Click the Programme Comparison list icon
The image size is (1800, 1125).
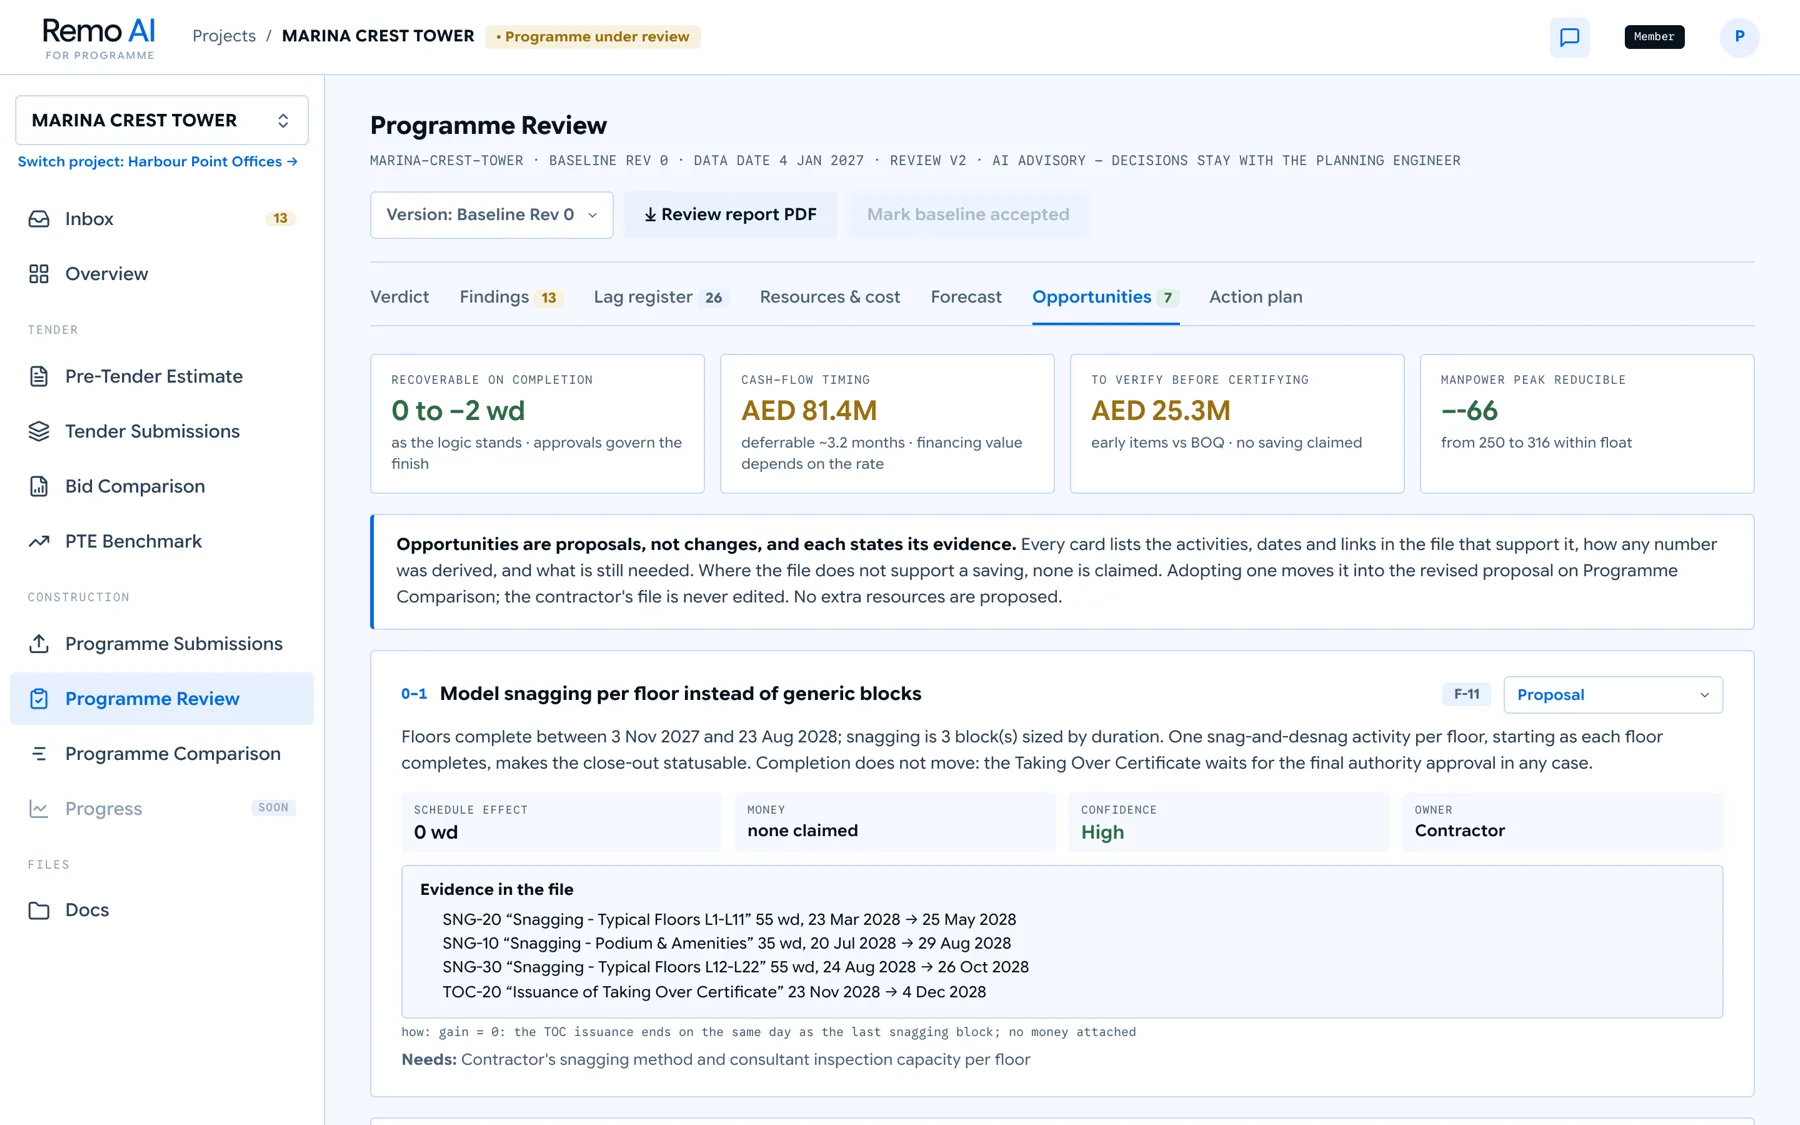point(39,754)
